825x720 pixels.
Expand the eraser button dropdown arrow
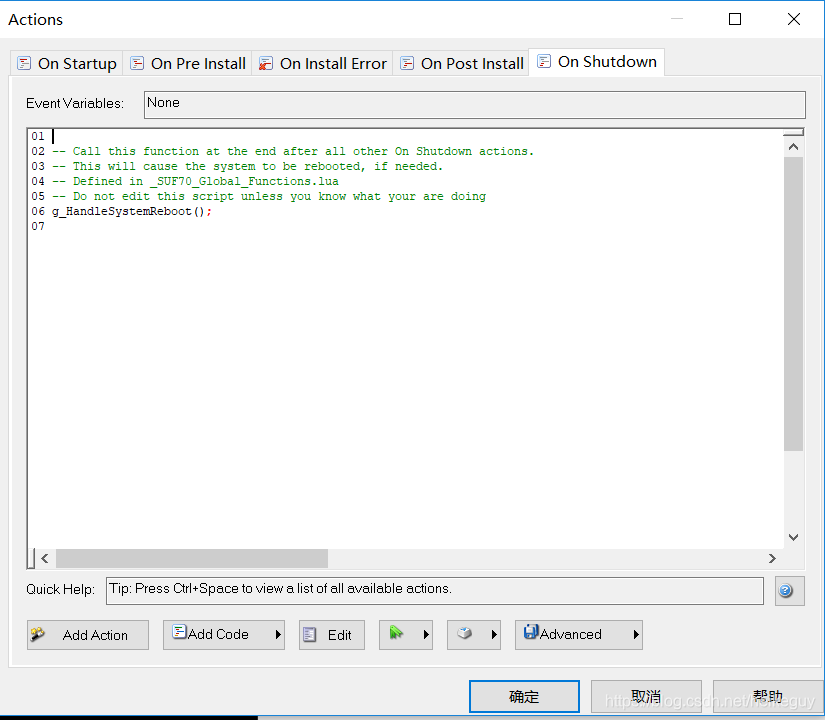point(494,635)
